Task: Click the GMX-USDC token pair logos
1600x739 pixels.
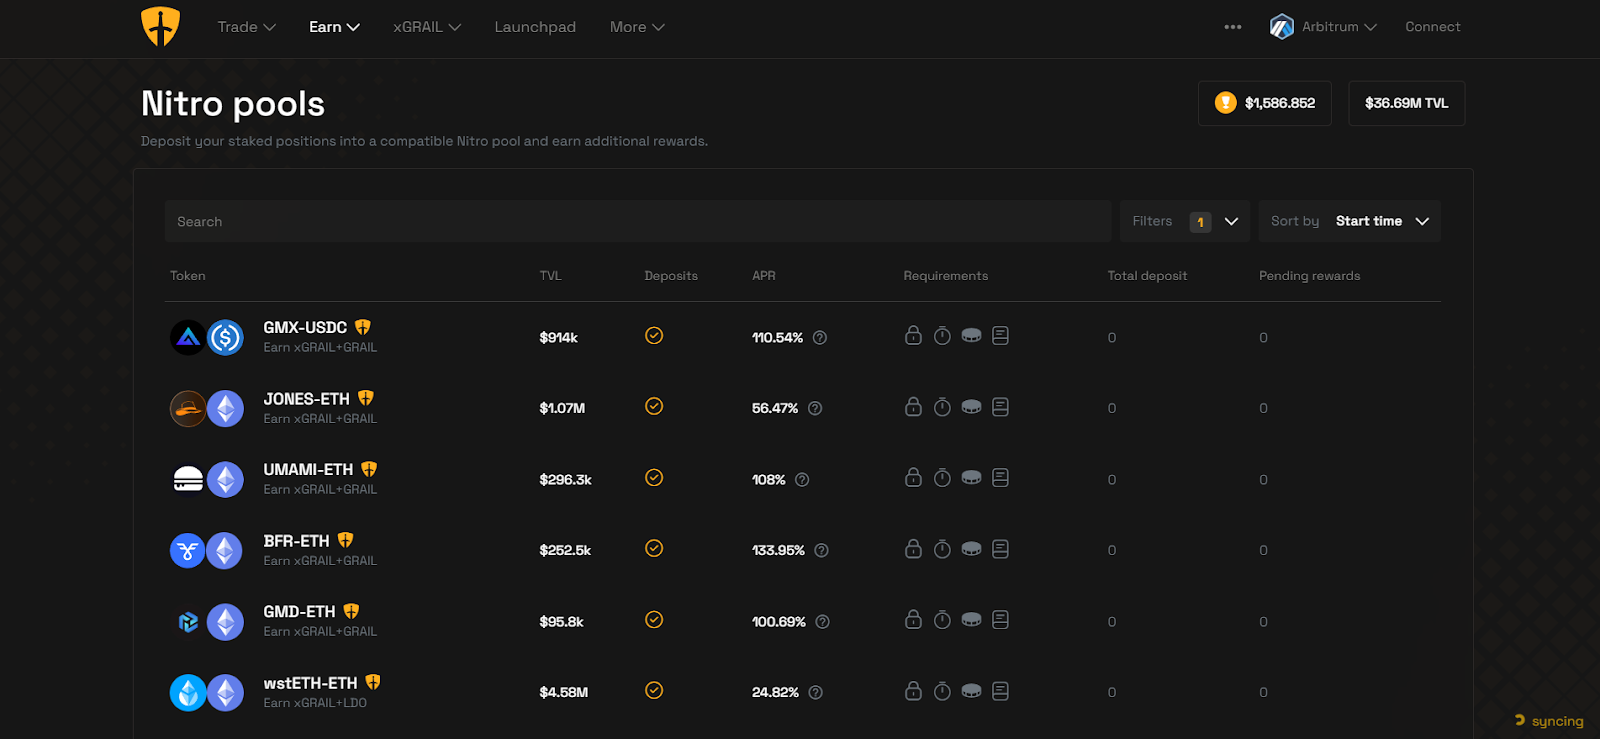Action: tap(207, 338)
